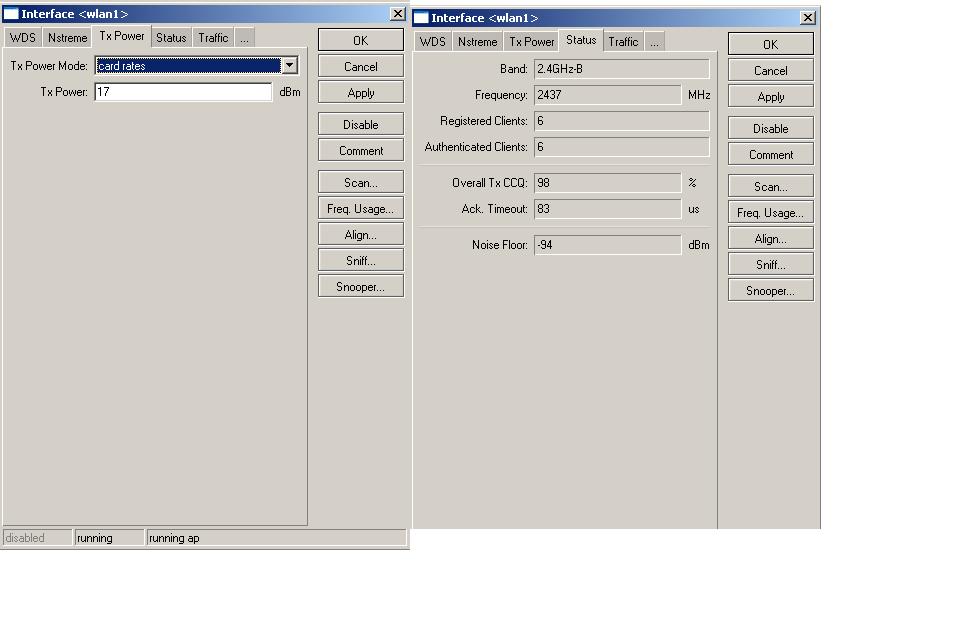Select the Registered Clients value field
Image resolution: width=962 pixels, height=626 pixels.
tap(621, 121)
